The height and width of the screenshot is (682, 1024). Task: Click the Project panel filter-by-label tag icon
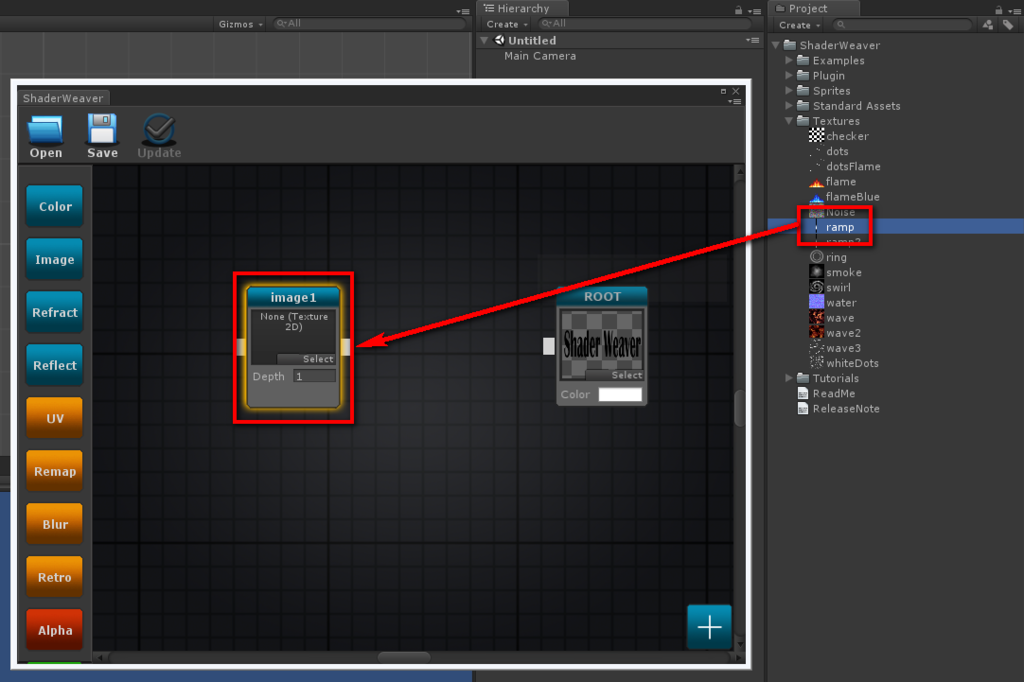[x=1008, y=25]
